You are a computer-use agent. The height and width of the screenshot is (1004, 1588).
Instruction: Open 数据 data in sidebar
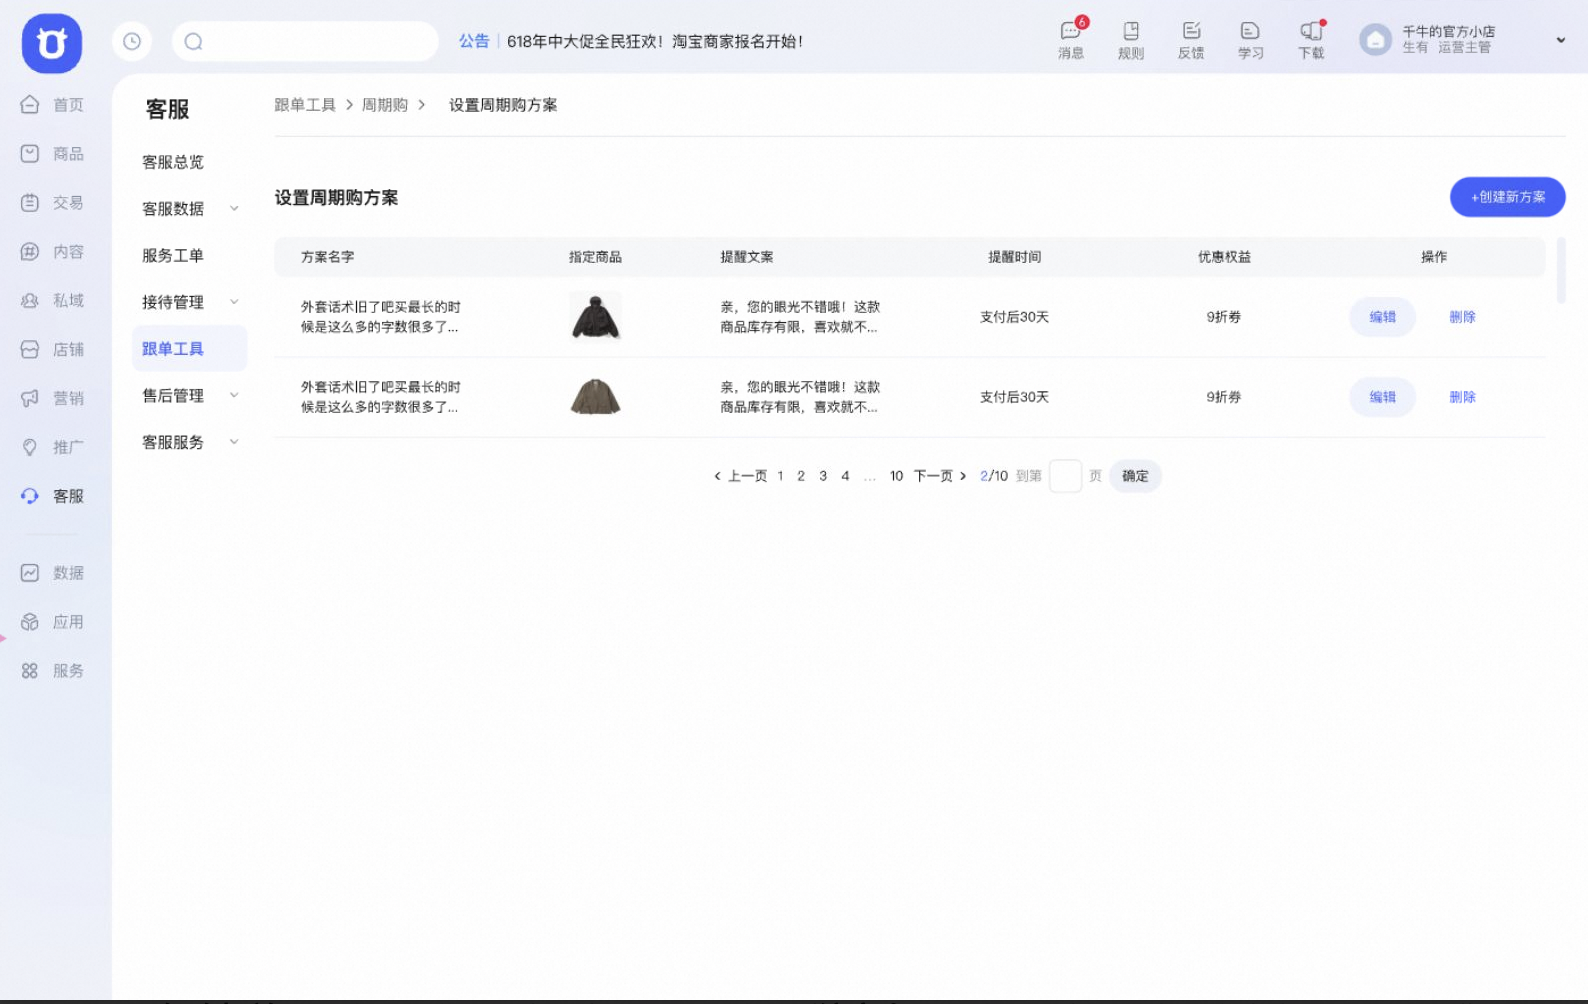coord(52,573)
